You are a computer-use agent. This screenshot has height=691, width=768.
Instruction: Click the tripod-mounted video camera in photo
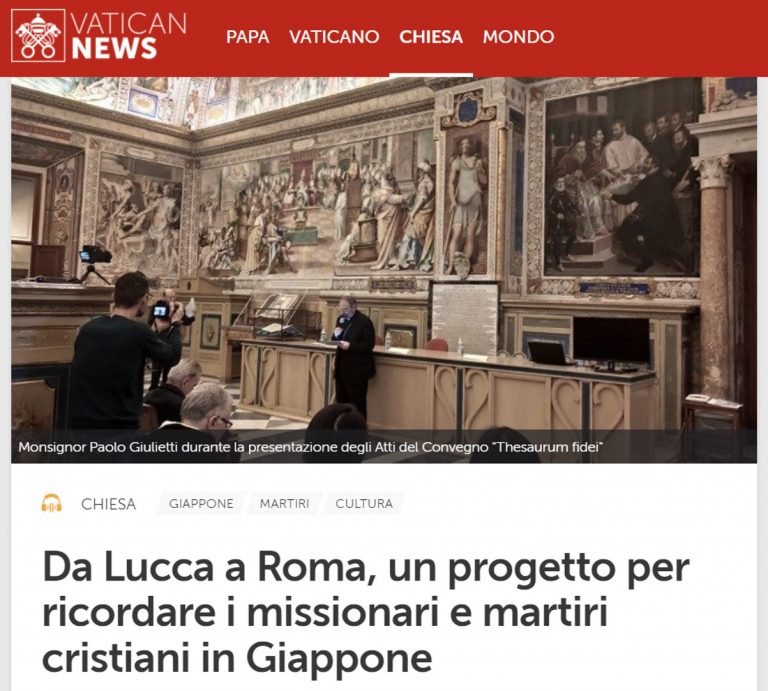(96, 263)
